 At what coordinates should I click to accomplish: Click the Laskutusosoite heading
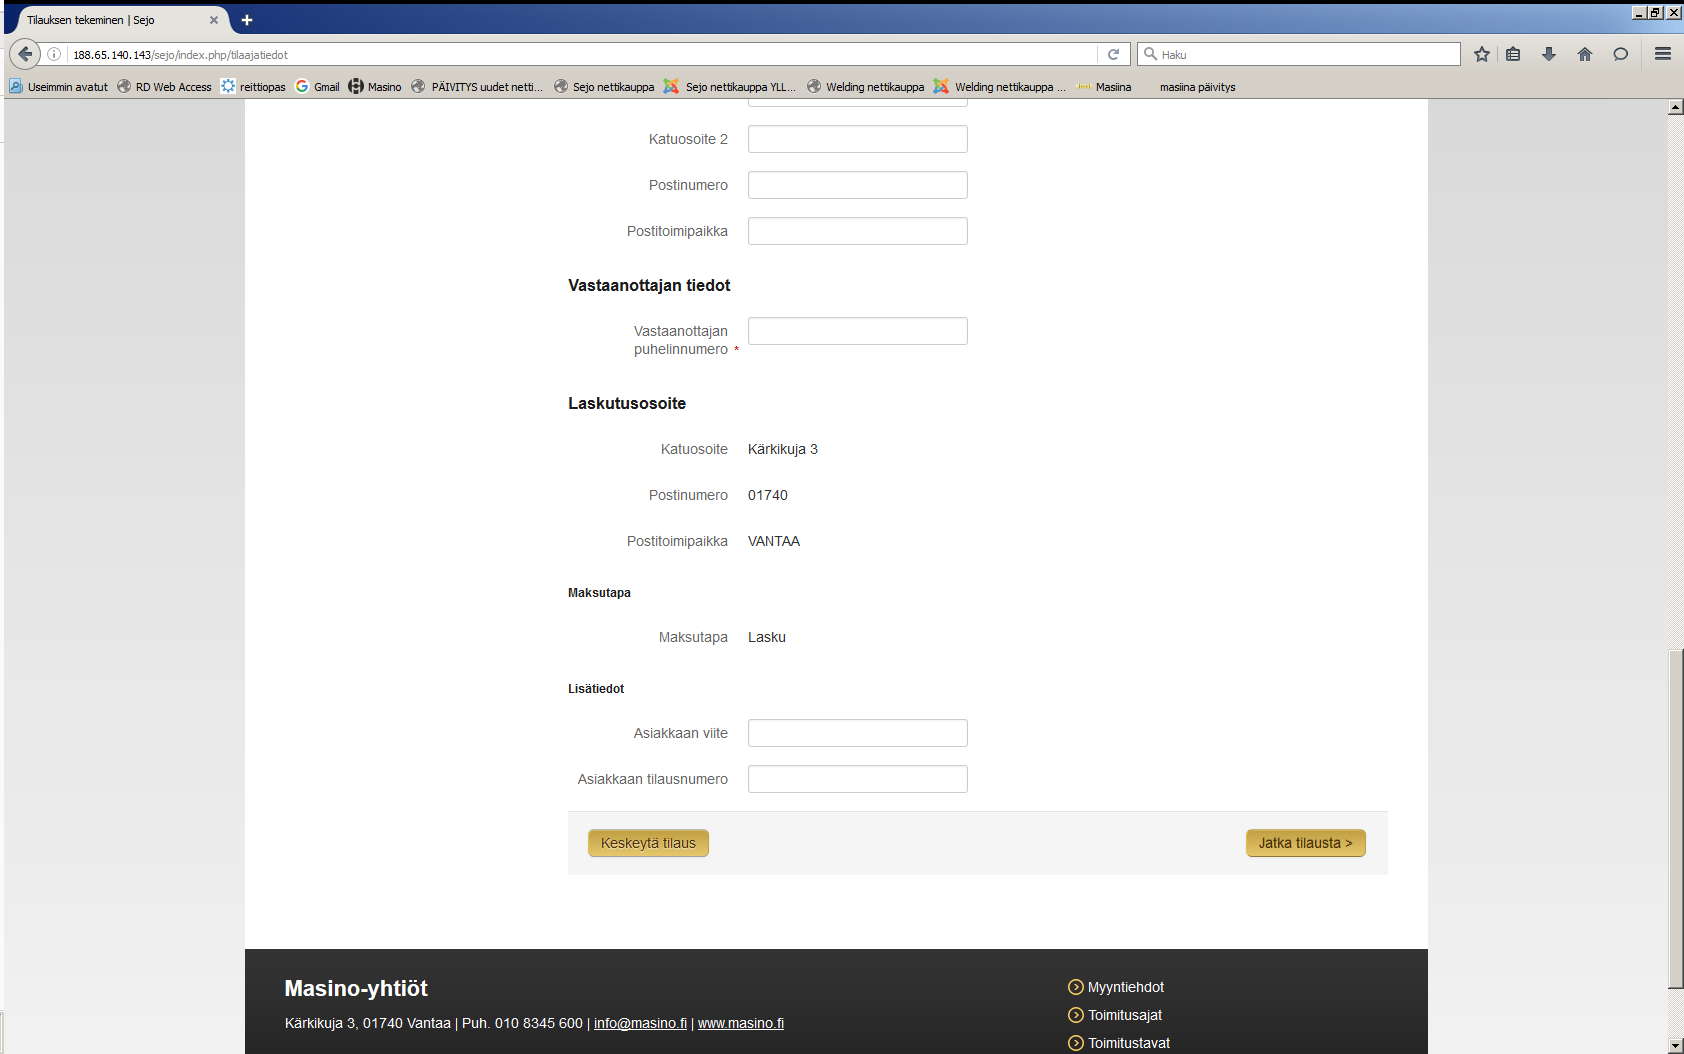coord(627,403)
